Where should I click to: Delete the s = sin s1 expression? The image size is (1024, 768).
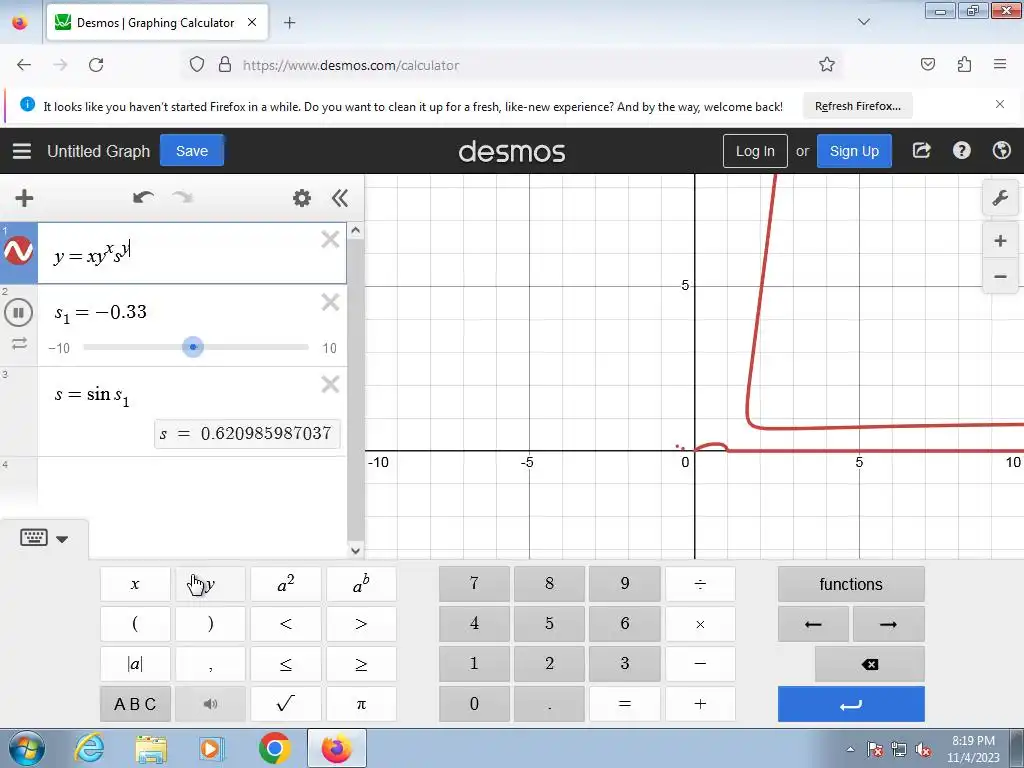pos(330,384)
